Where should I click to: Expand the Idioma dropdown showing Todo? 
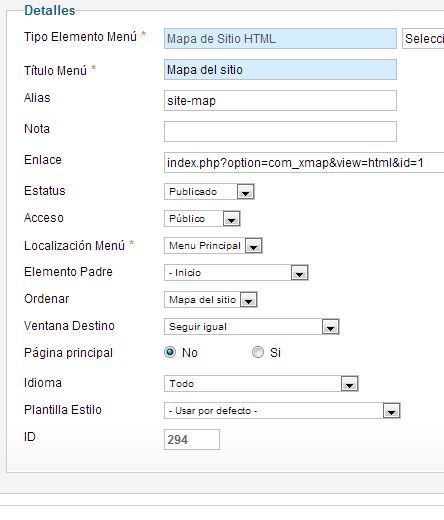(261, 383)
